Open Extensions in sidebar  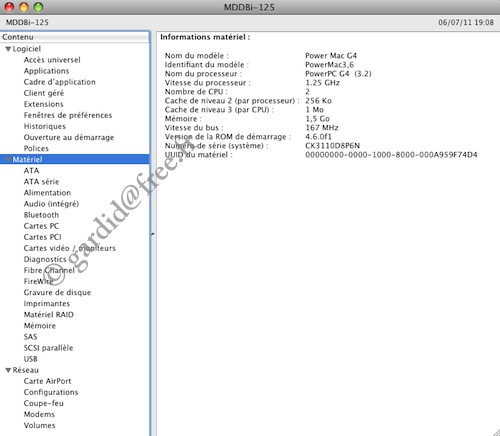[x=43, y=104]
